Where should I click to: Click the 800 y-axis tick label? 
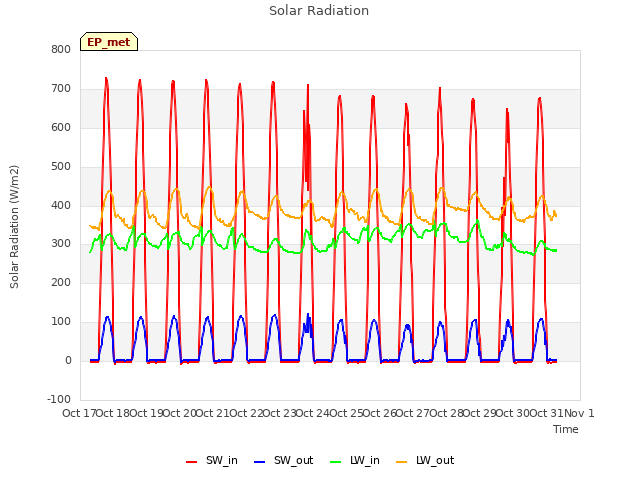pos(61,49)
